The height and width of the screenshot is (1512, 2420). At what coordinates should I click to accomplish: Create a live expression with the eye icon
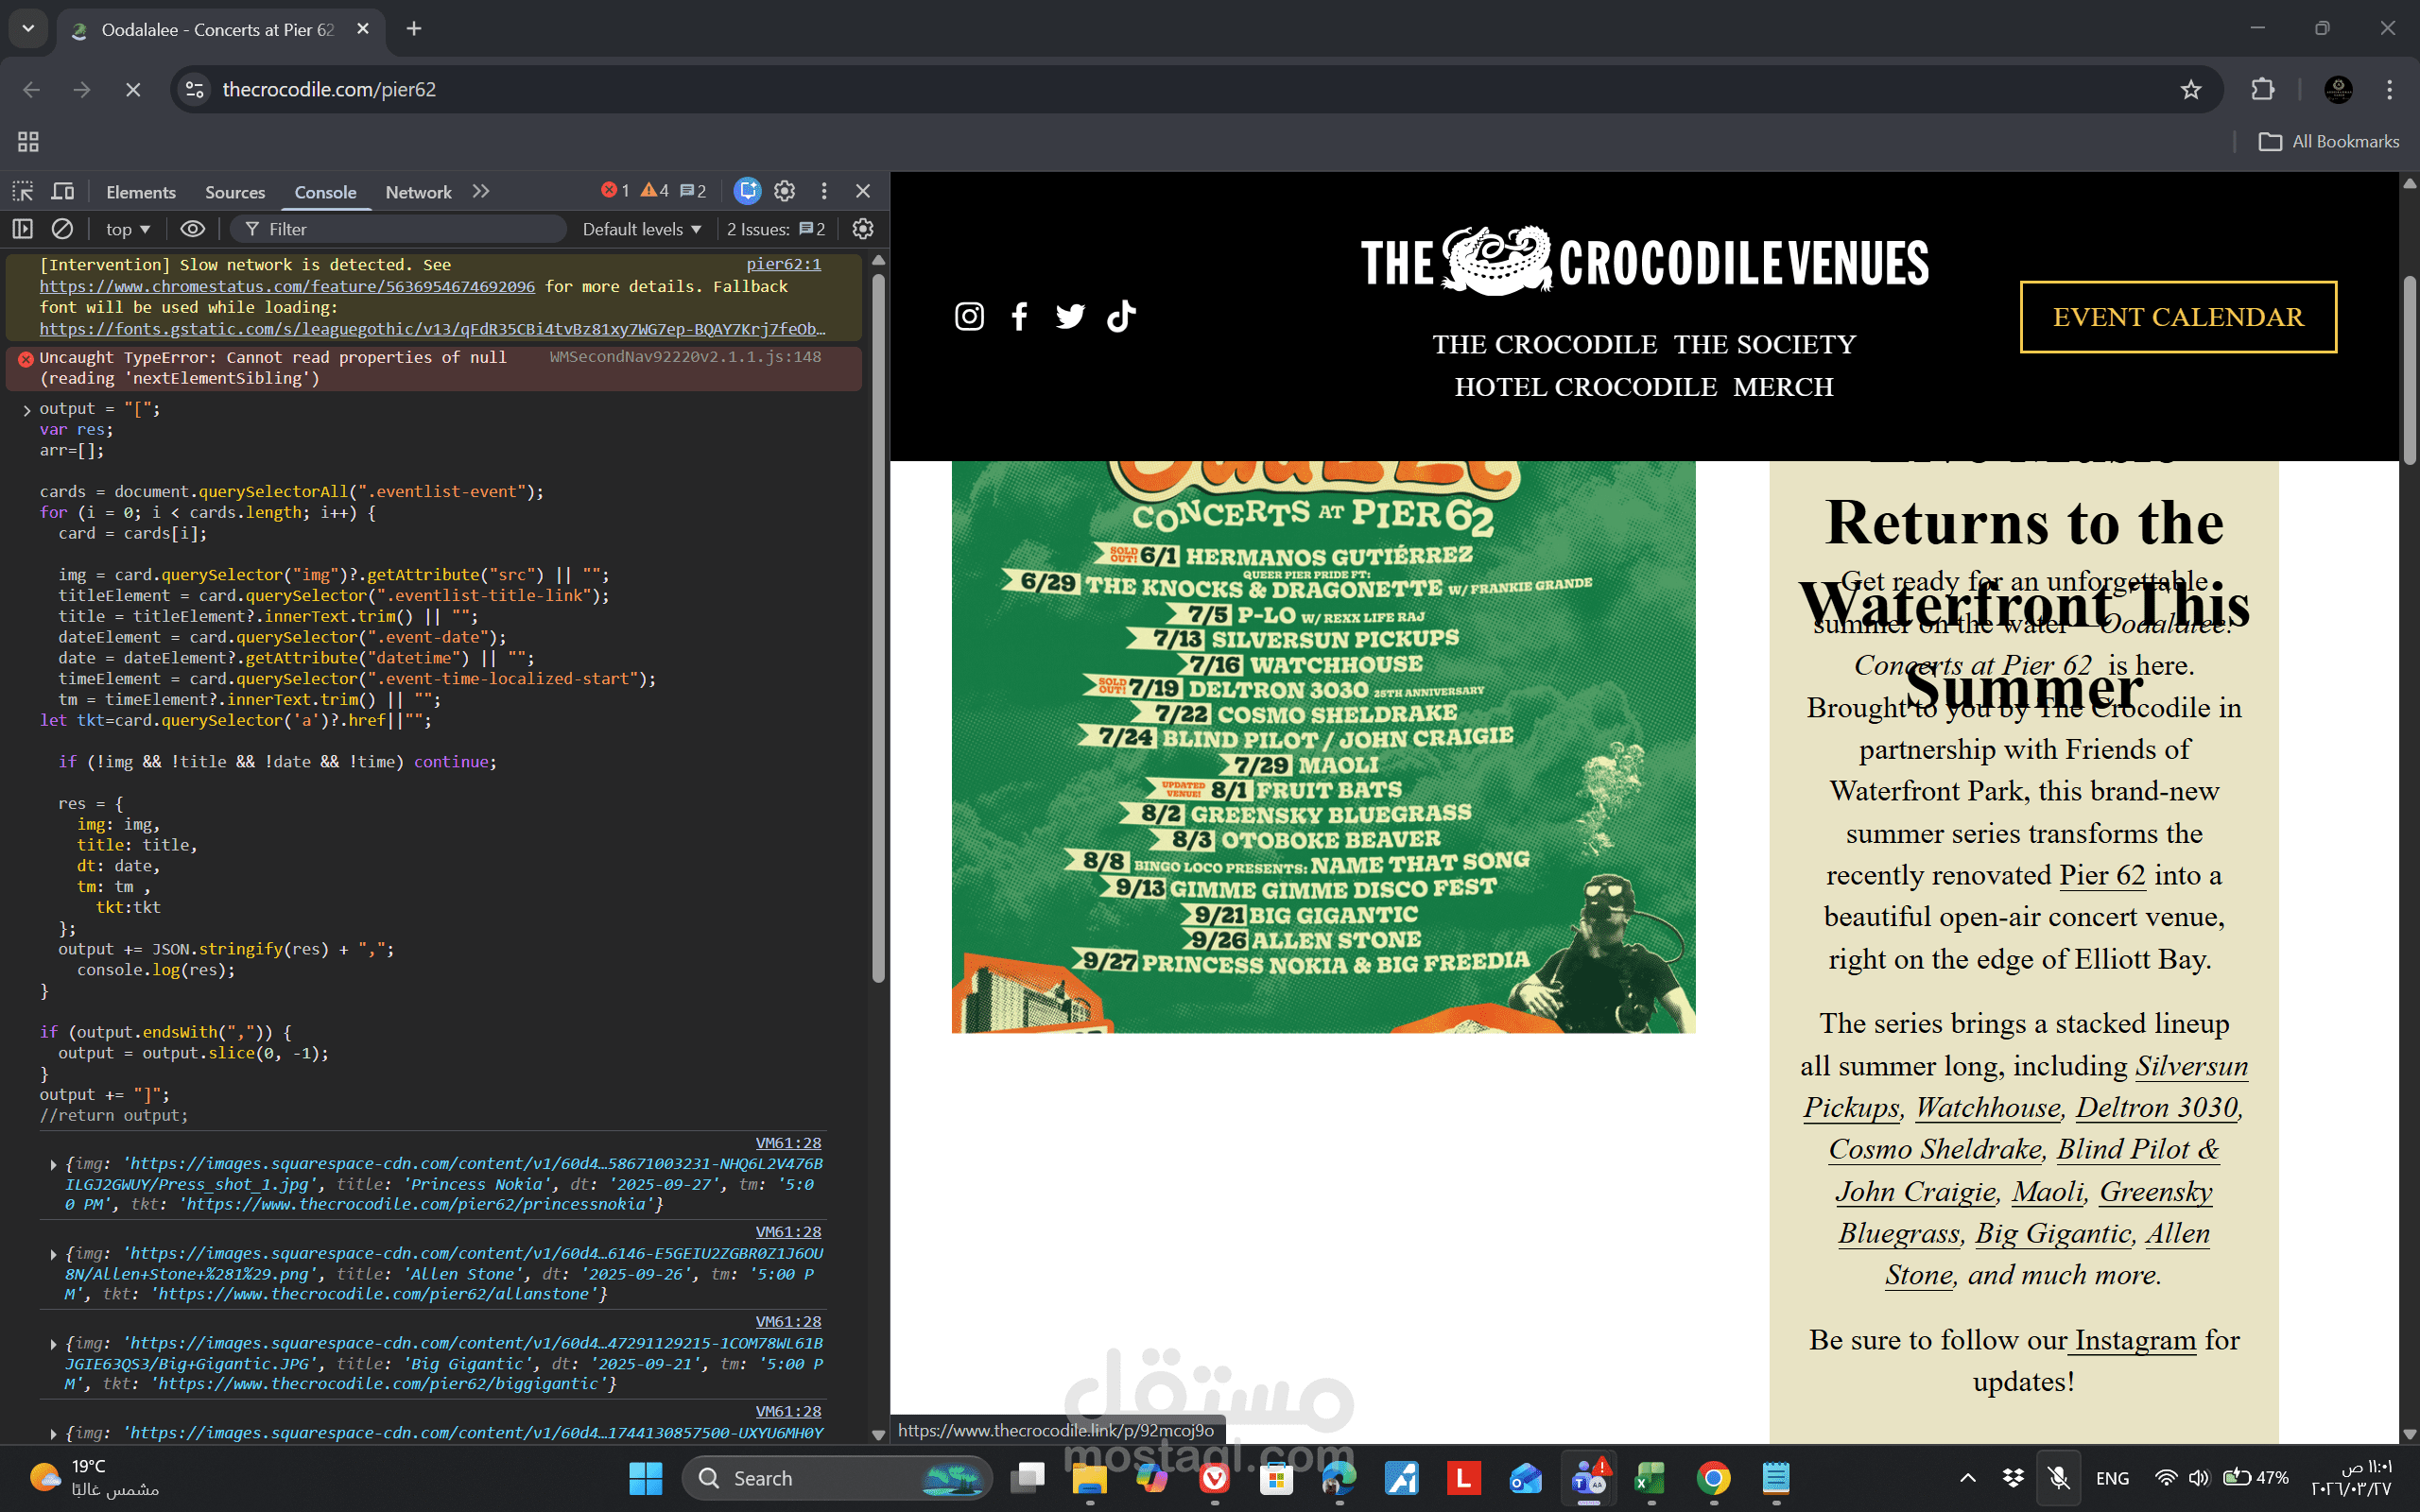pyautogui.click(x=192, y=229)
